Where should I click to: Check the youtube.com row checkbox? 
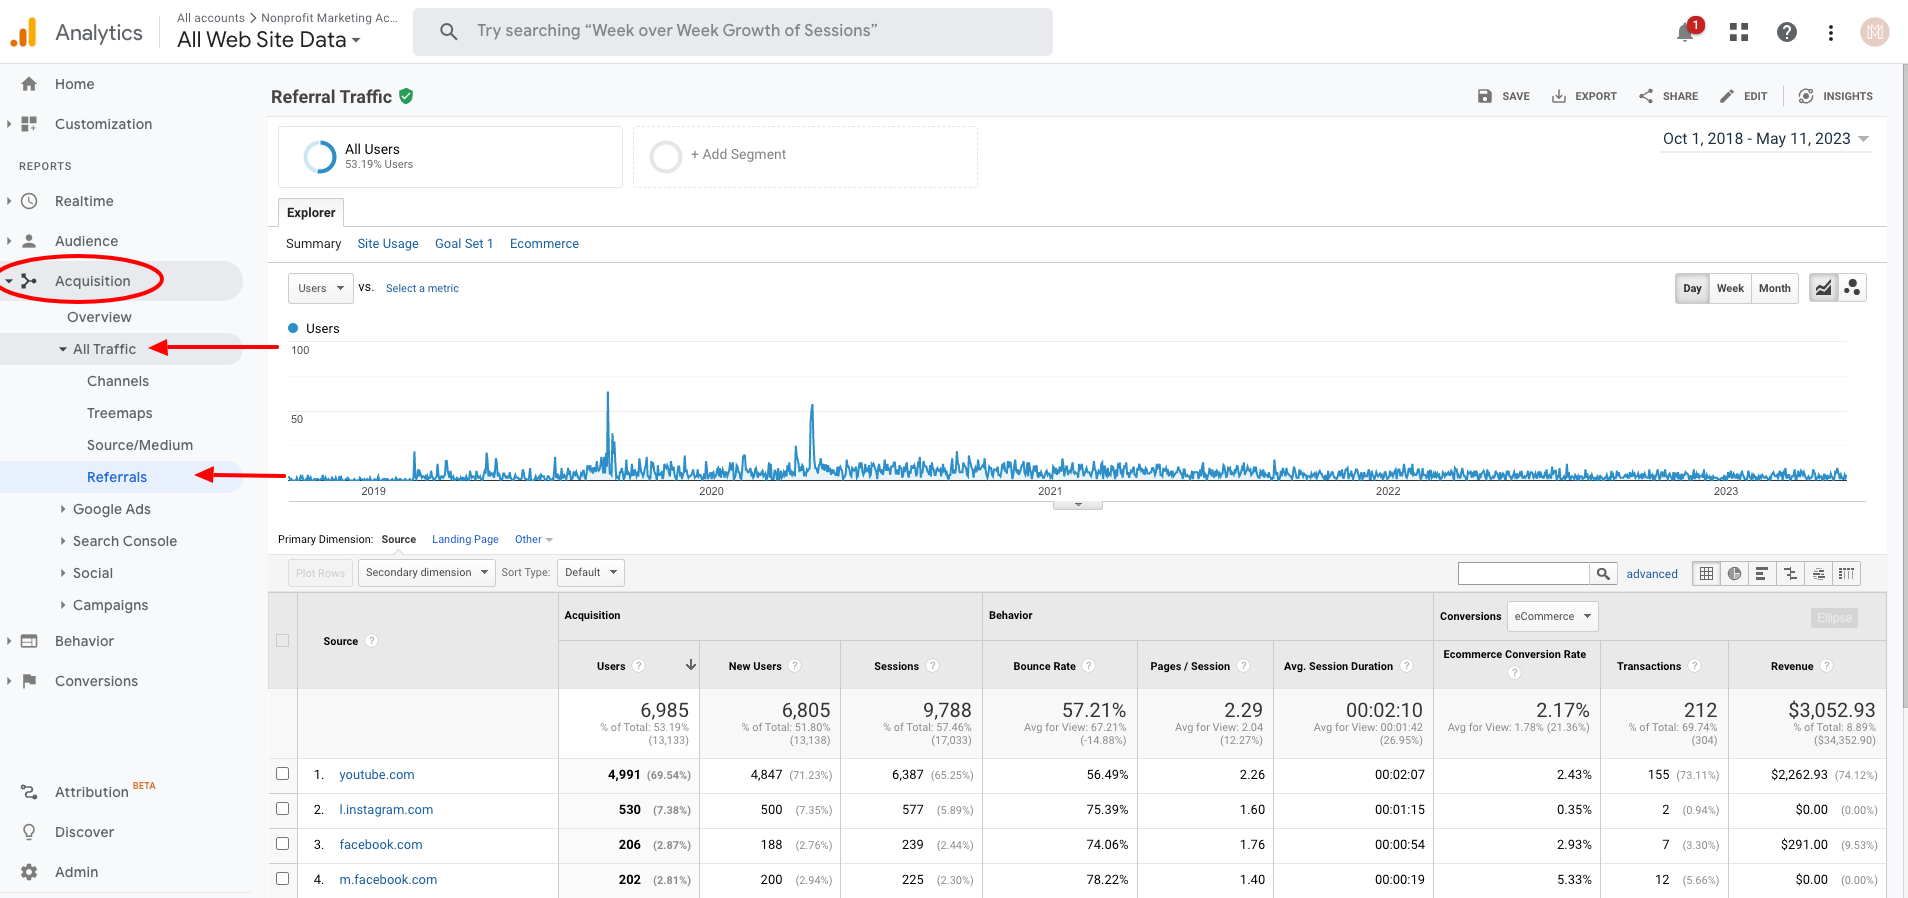pos(283,774)
